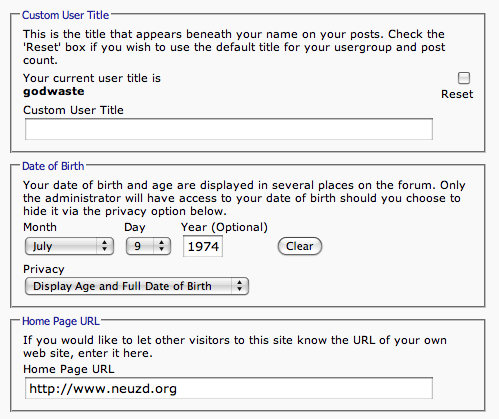Click the up-down arrows on the Day selector

click(x=162, y=246)
